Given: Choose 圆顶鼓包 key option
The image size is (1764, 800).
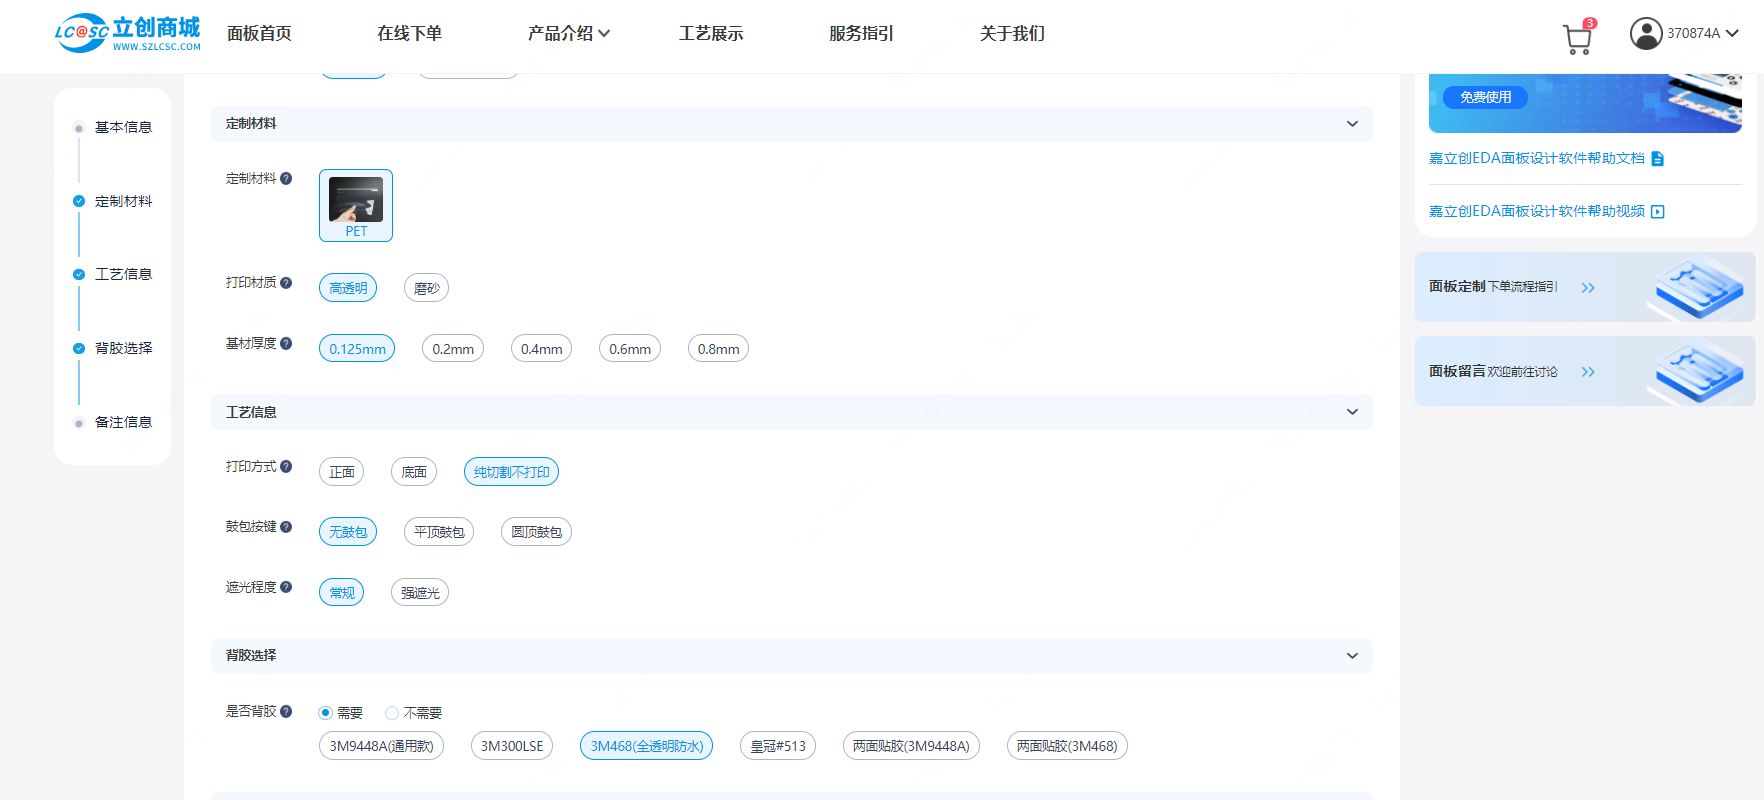Looking at the screenshot, I should click(x=536, y=532).
